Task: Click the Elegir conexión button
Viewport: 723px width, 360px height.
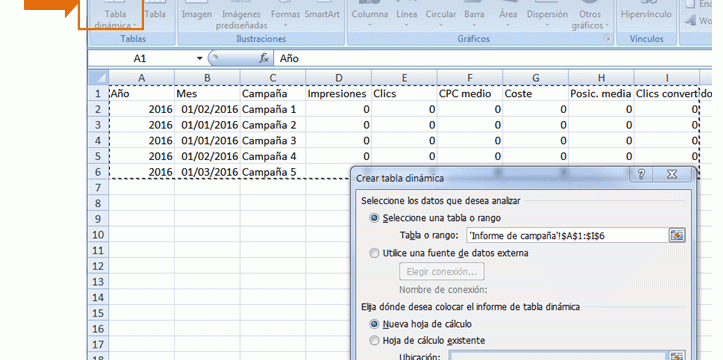Action: click(441, 271)
